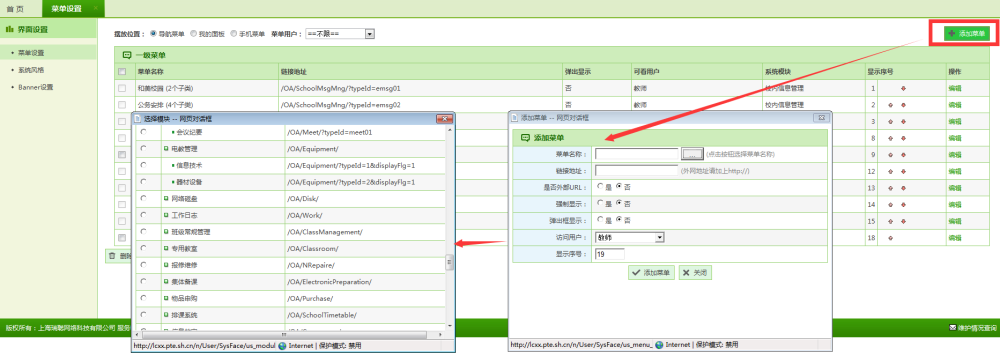1000x363 pixels.
Task: Click the module dialog horizontal scrollbar thumb
Action: point(284,334)
